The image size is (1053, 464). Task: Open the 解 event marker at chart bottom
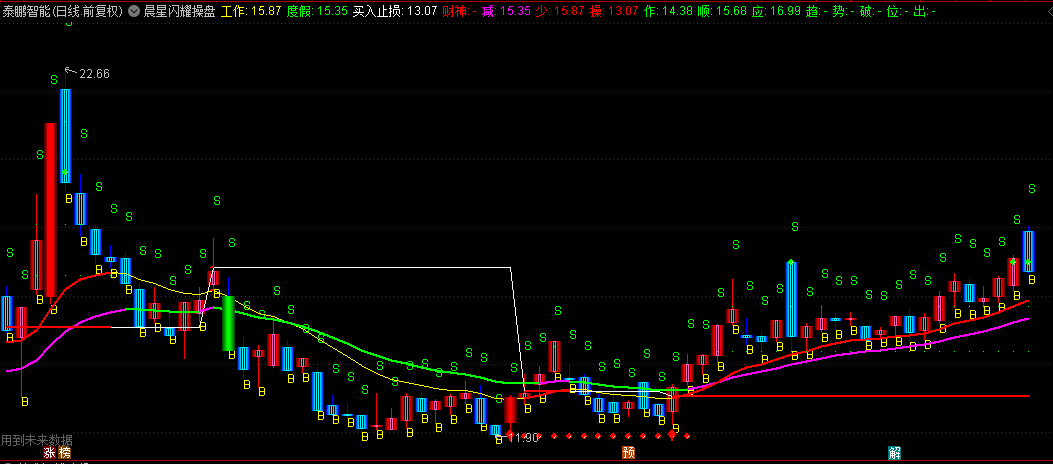[895, 453]
